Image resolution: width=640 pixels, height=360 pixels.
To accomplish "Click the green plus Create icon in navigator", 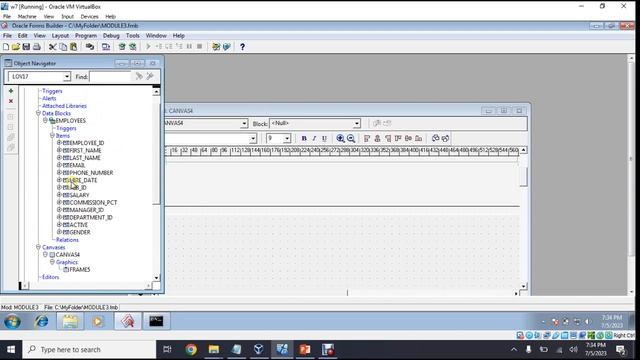I will point(11,91).
